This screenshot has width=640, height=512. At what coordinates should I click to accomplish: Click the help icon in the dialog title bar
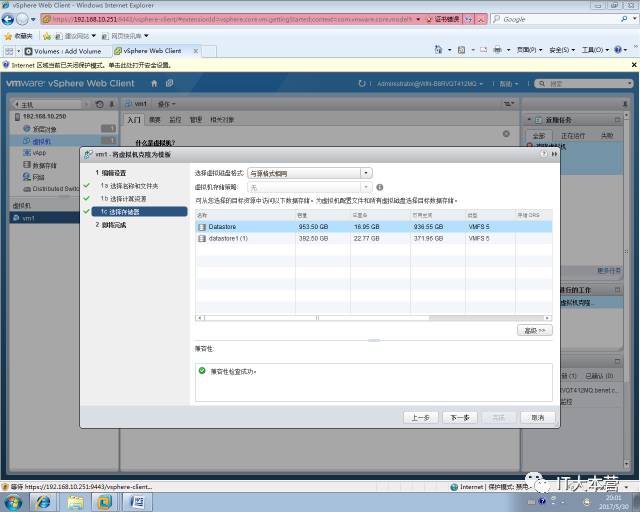[544, 154]
